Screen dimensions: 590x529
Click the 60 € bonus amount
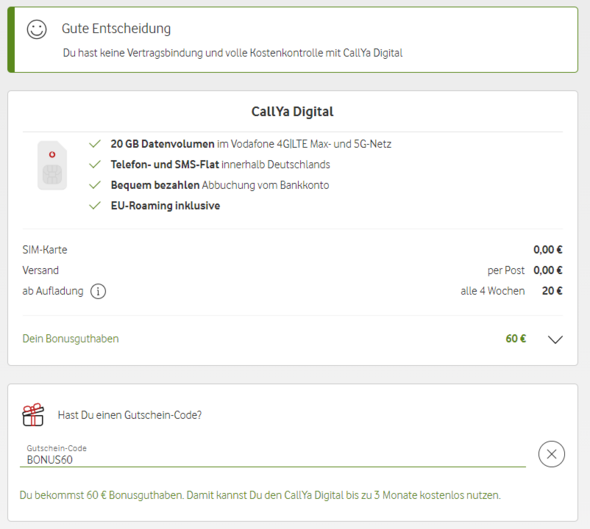pyautogui.click(x=516, y=339)
